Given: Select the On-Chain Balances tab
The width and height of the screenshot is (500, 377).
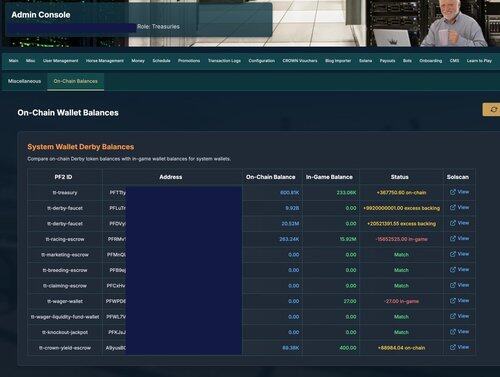Looking at the screenshot, I should pyautogui.click(x=76, y=81).
